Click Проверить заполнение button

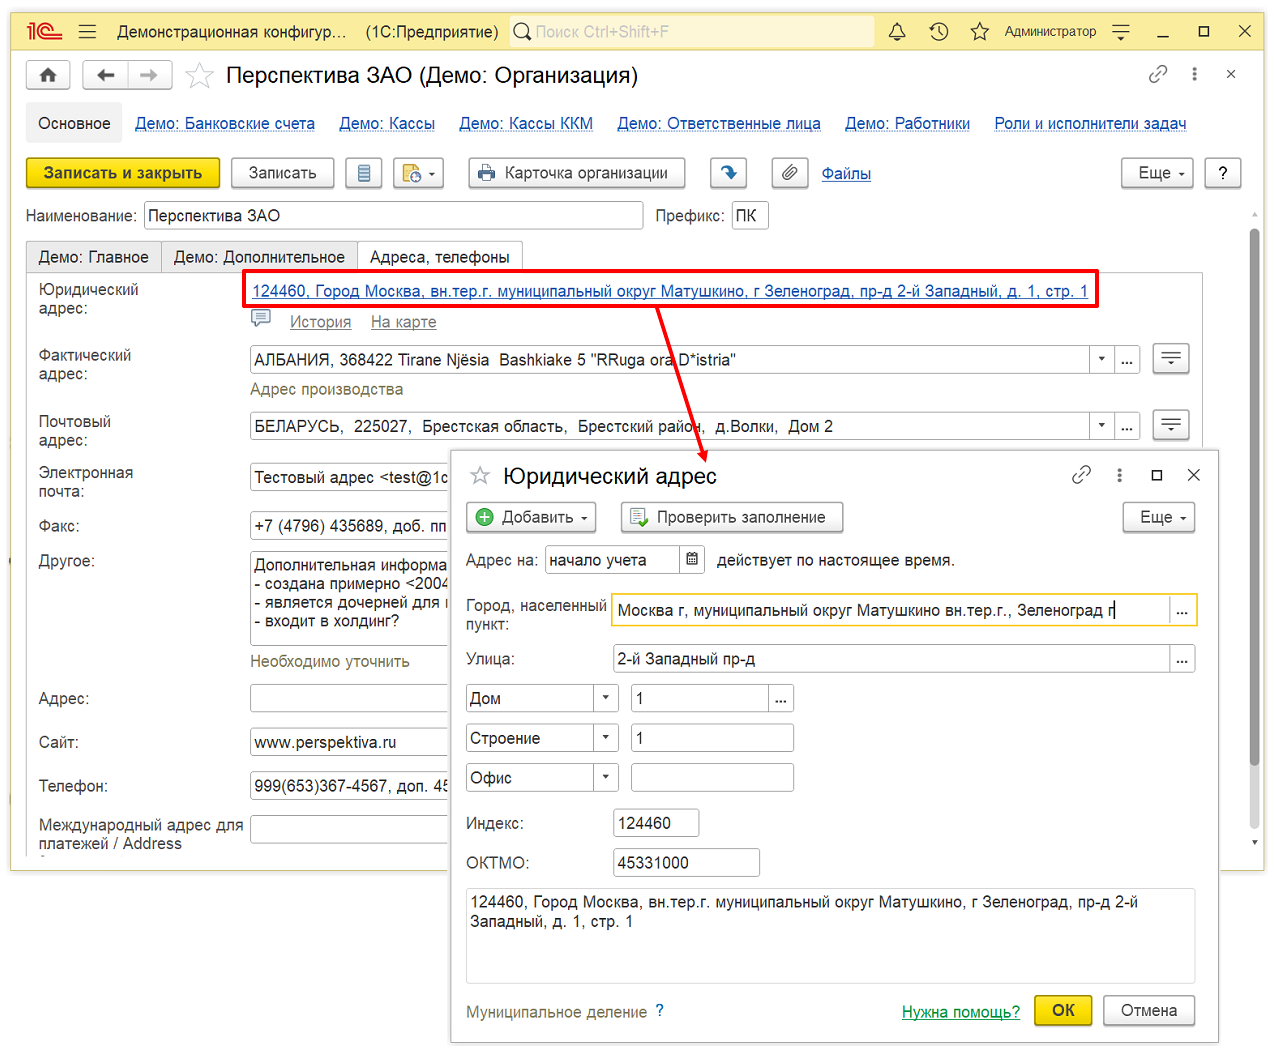tap(732, 517)
